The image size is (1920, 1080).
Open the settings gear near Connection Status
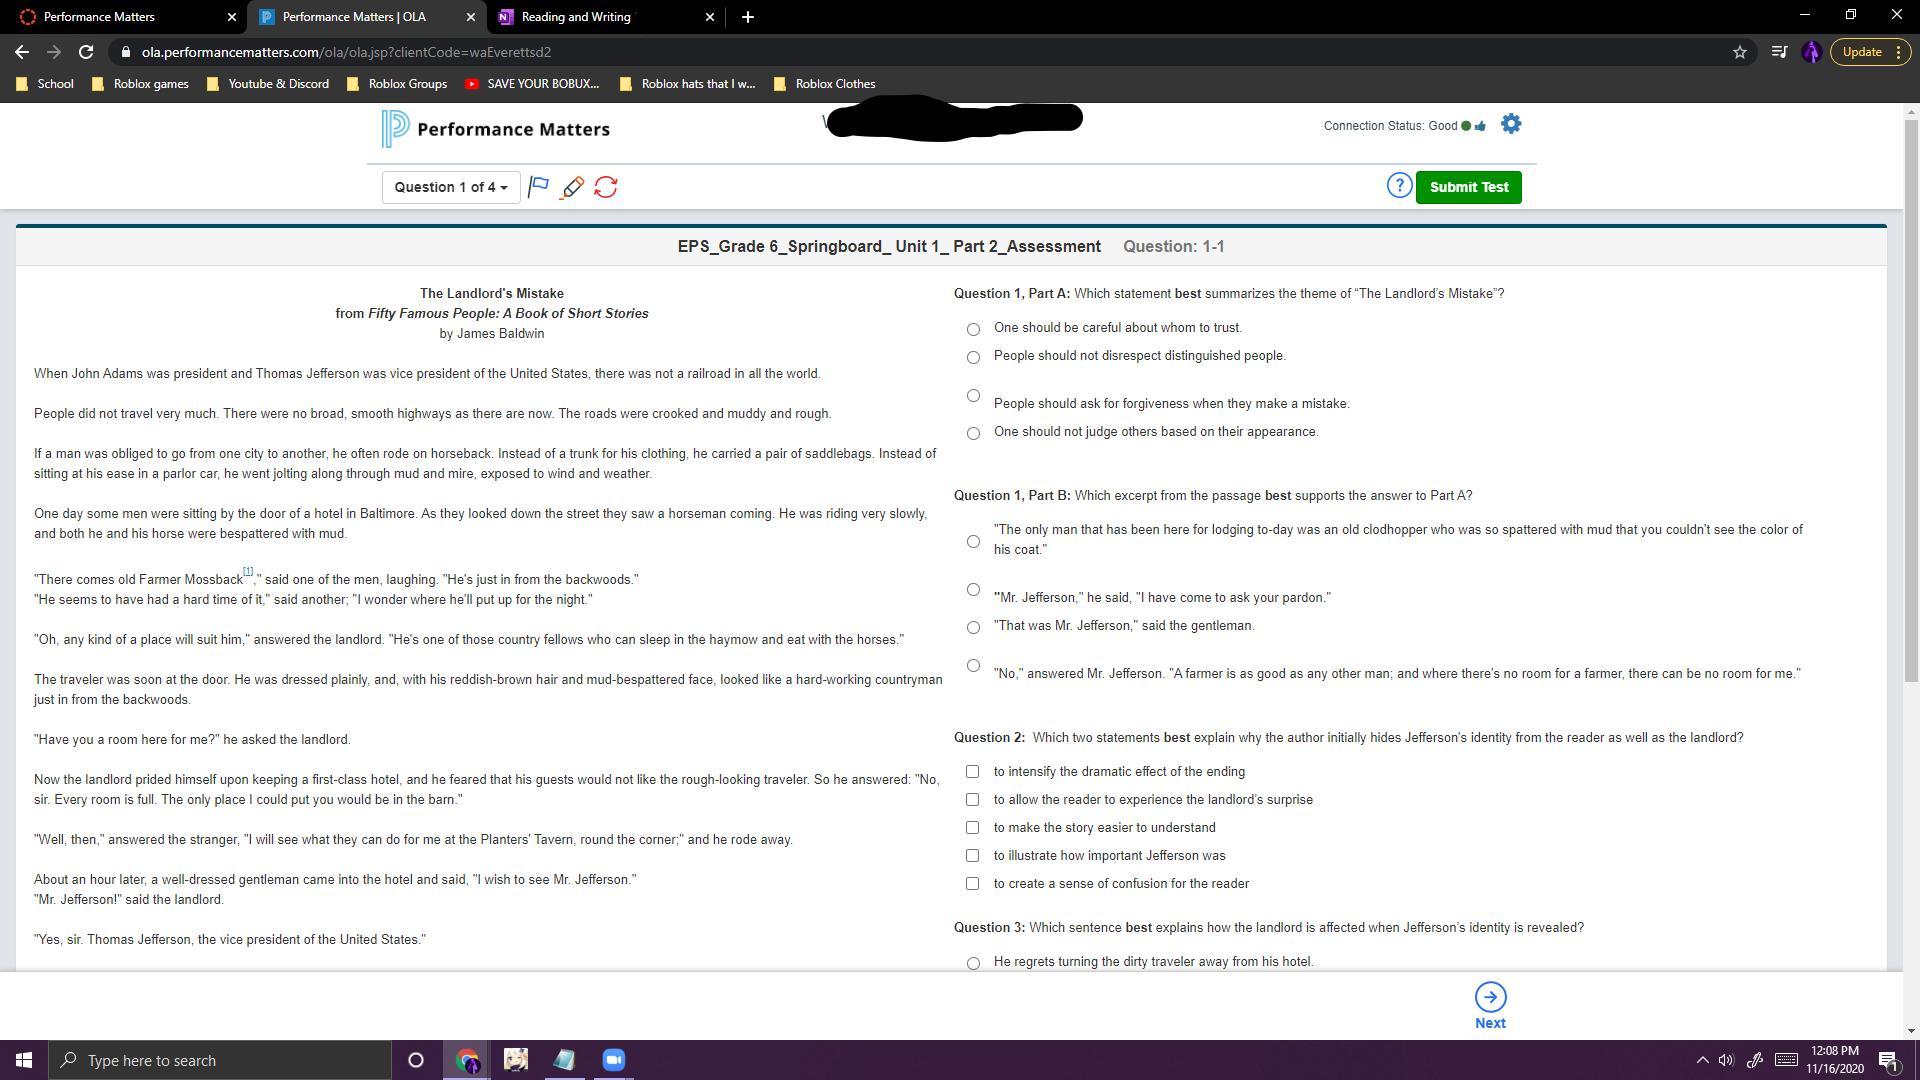coord(1511,124)
